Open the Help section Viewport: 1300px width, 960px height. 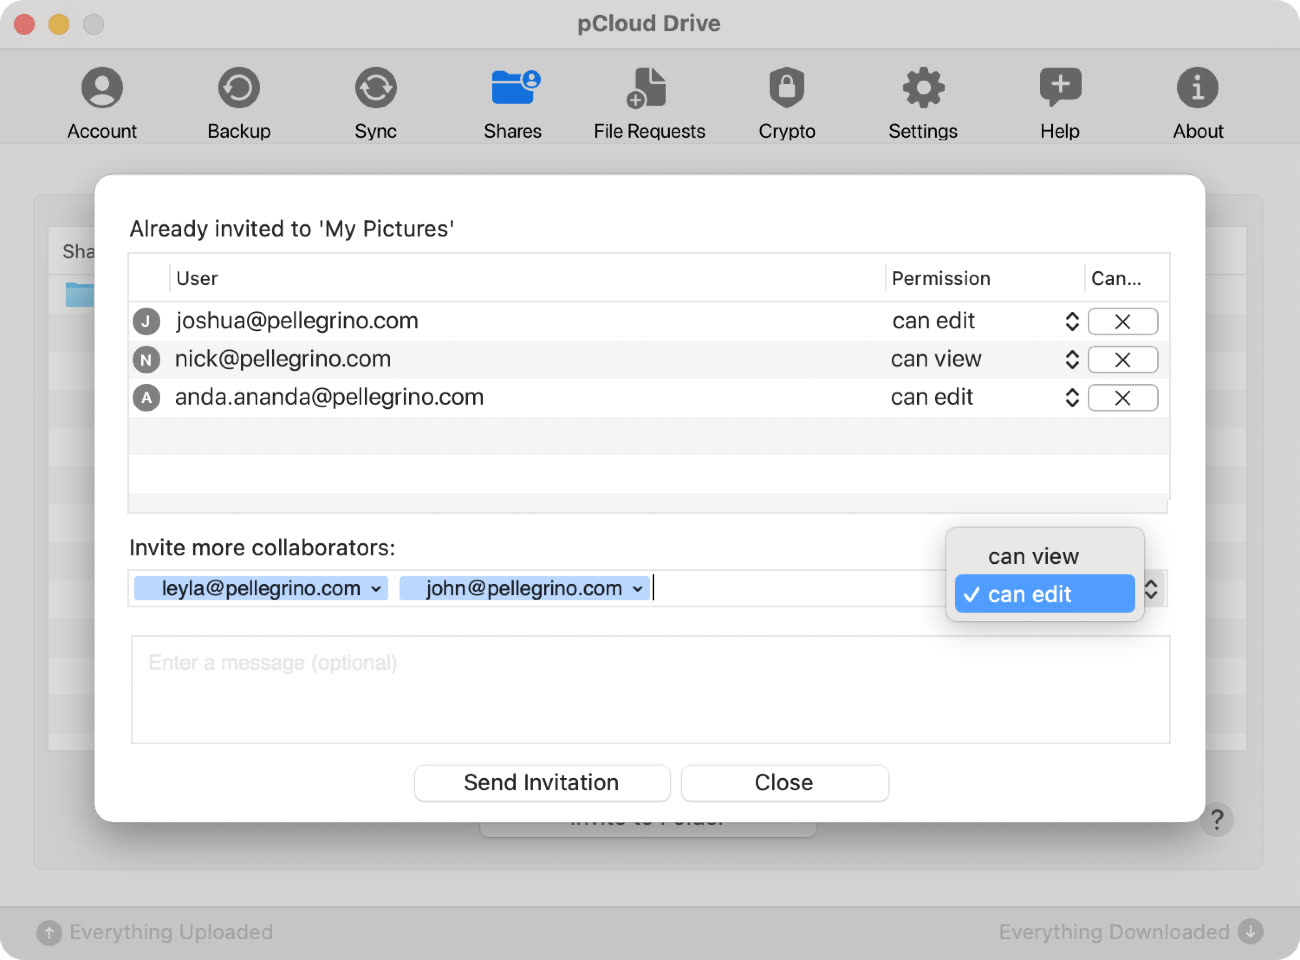coord(1060,103)
